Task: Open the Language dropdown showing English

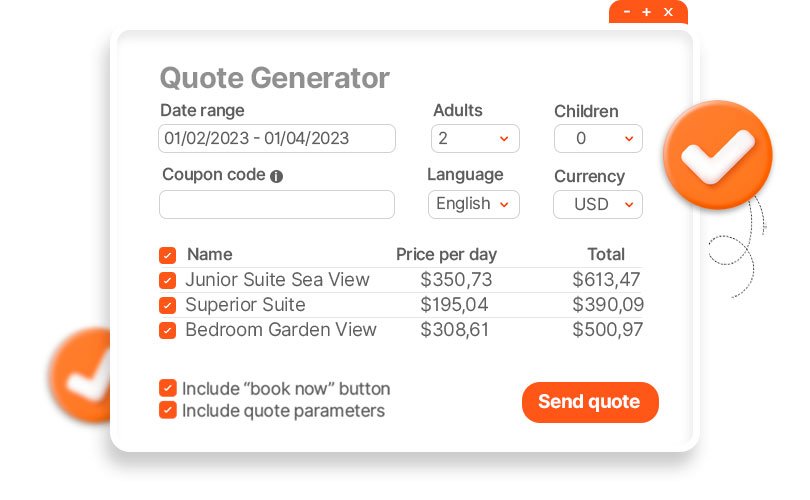Action: click(x=474, y=204)
